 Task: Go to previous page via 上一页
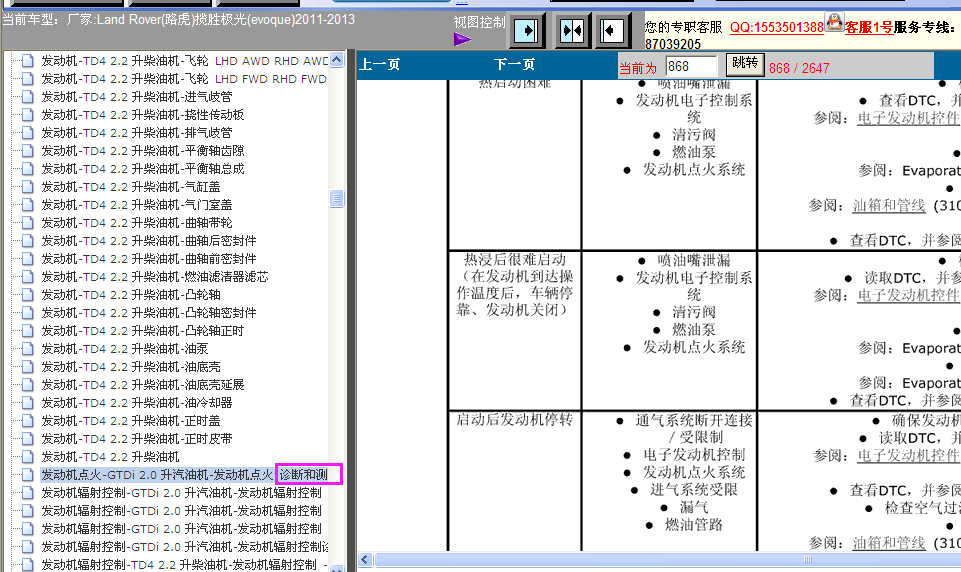379,64
